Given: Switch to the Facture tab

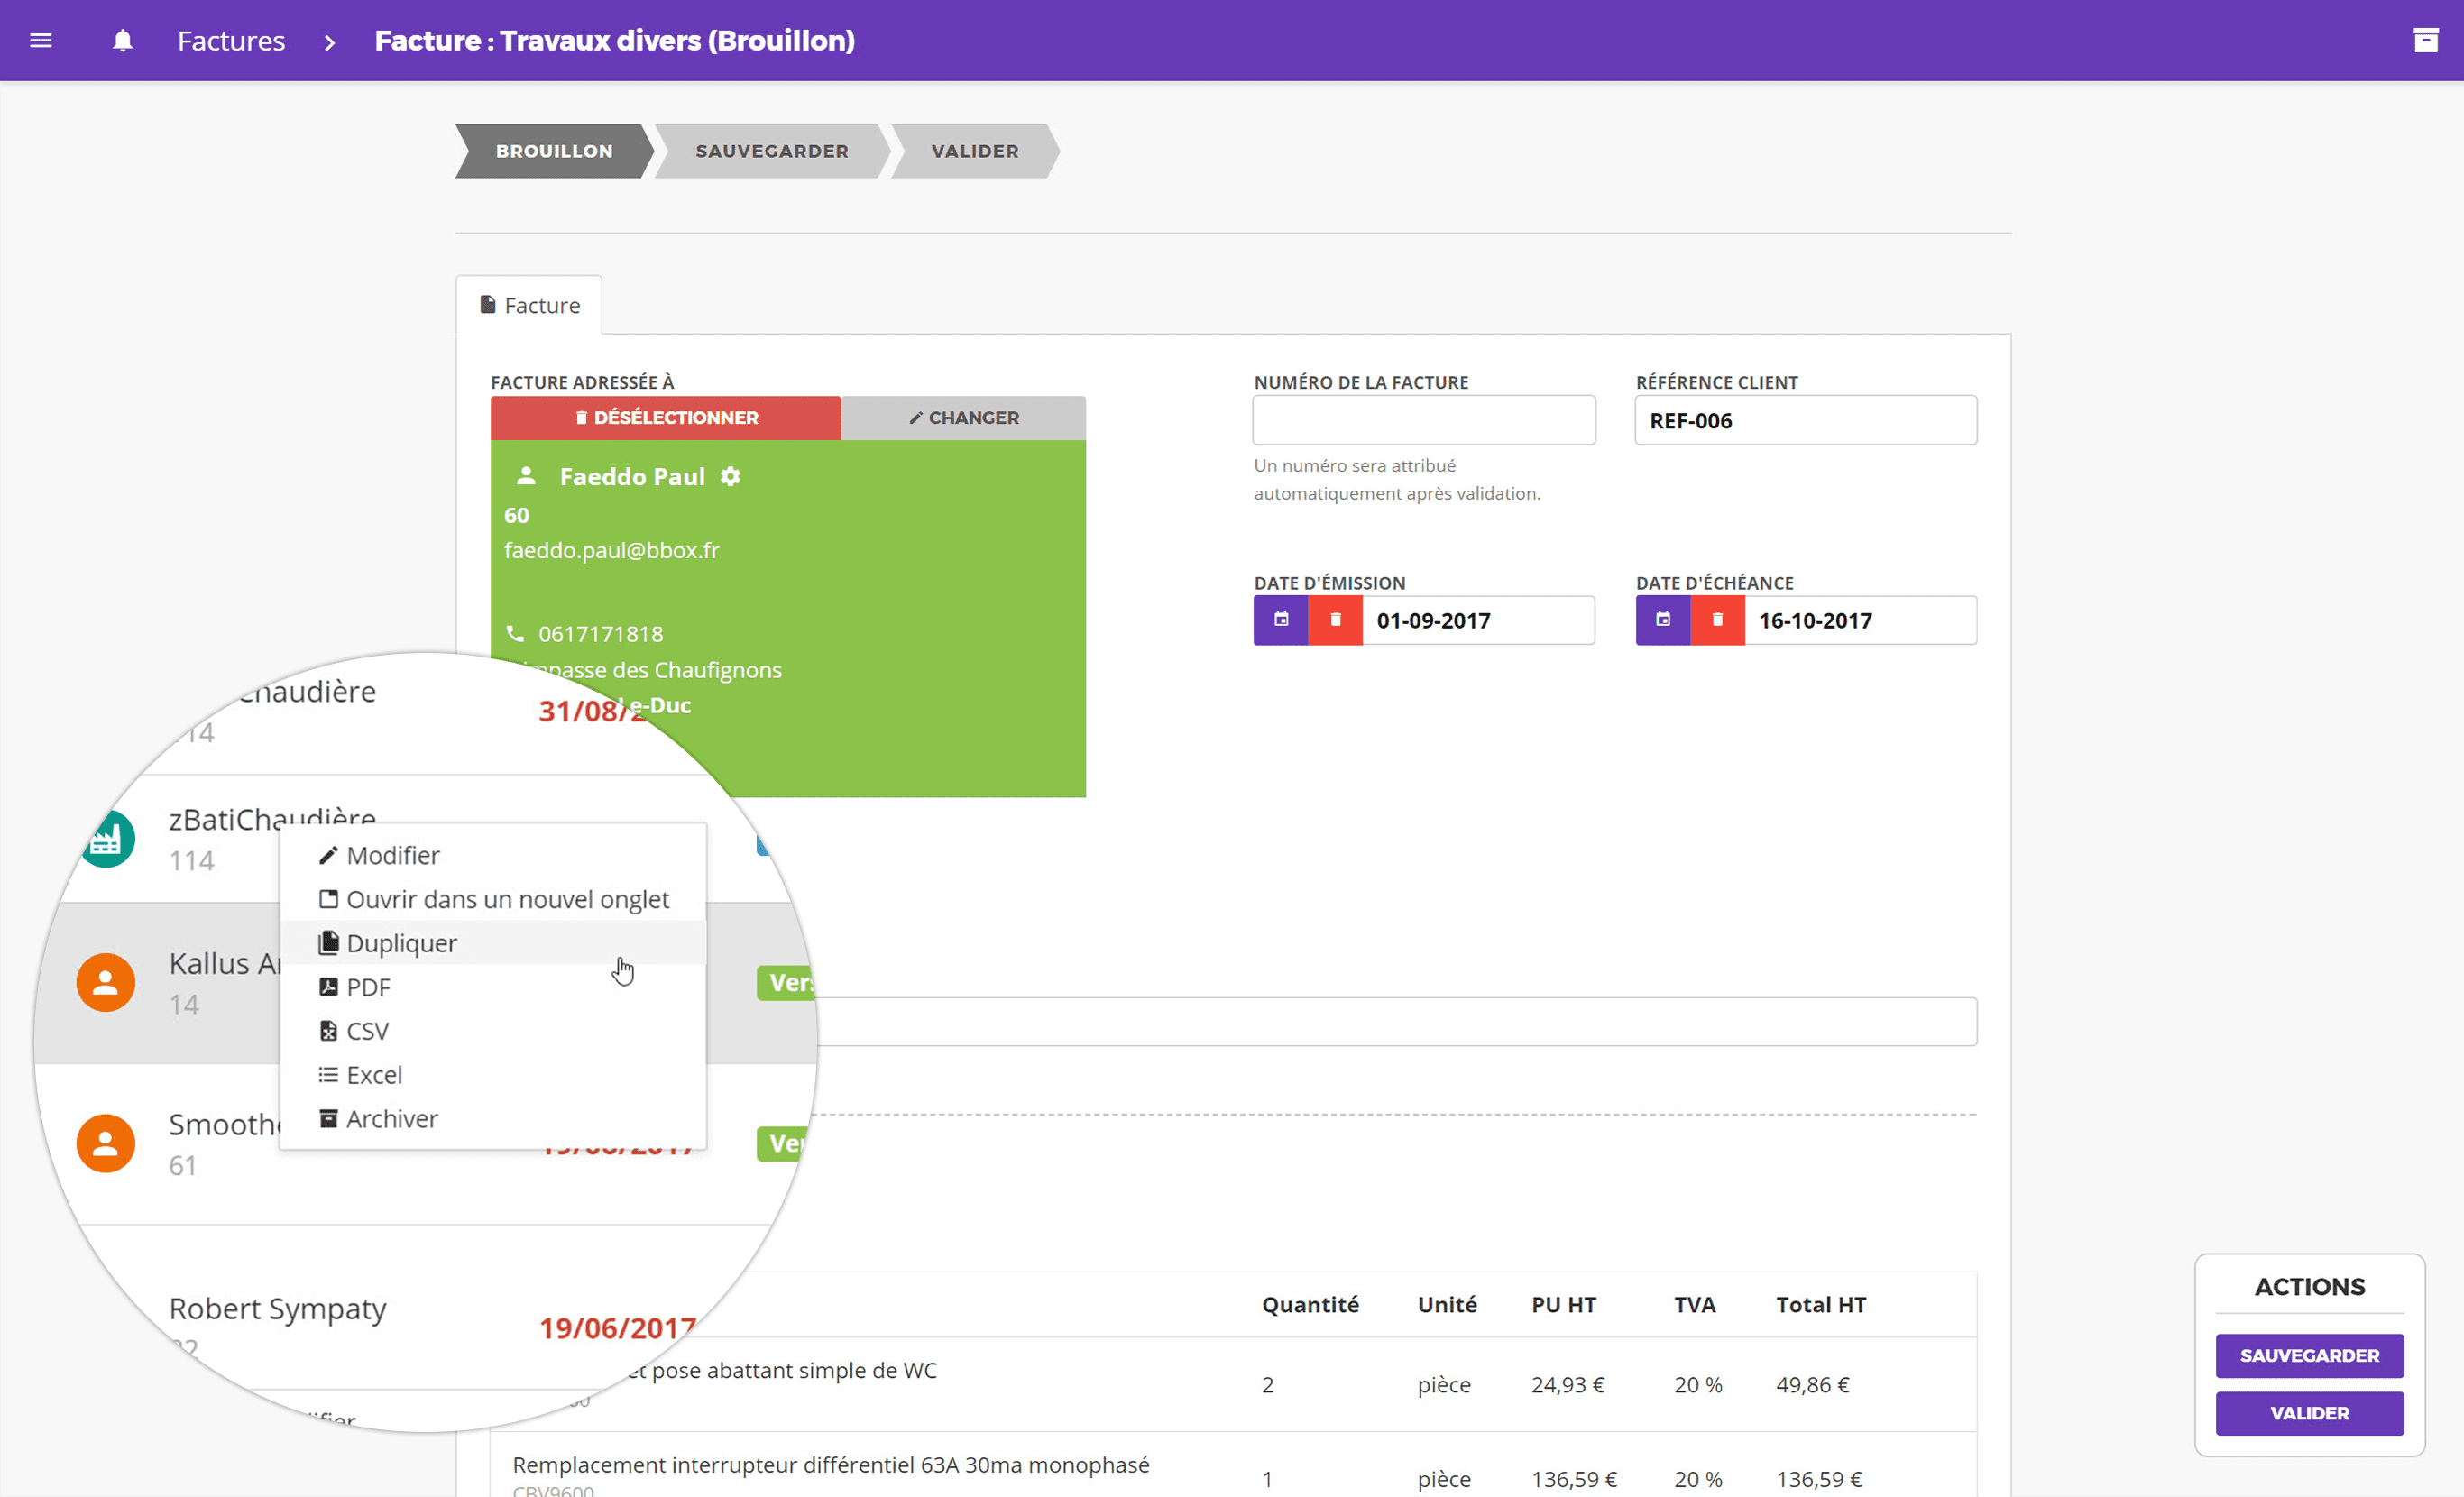Looking at the screenshot, I should [x=530, y=305].
